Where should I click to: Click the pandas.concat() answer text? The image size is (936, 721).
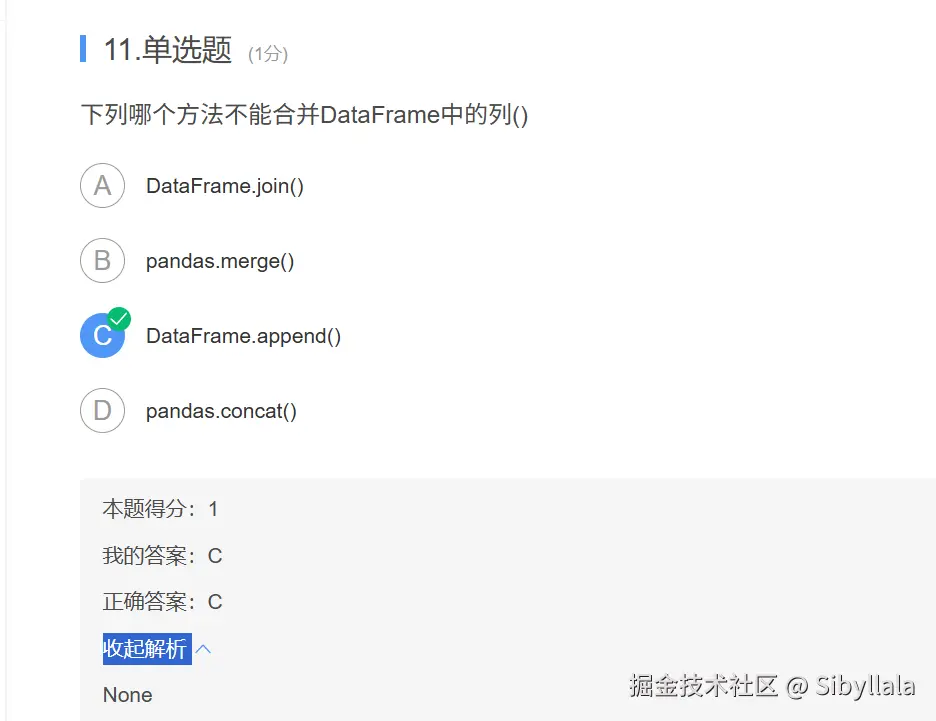click(x=221, y=411)
